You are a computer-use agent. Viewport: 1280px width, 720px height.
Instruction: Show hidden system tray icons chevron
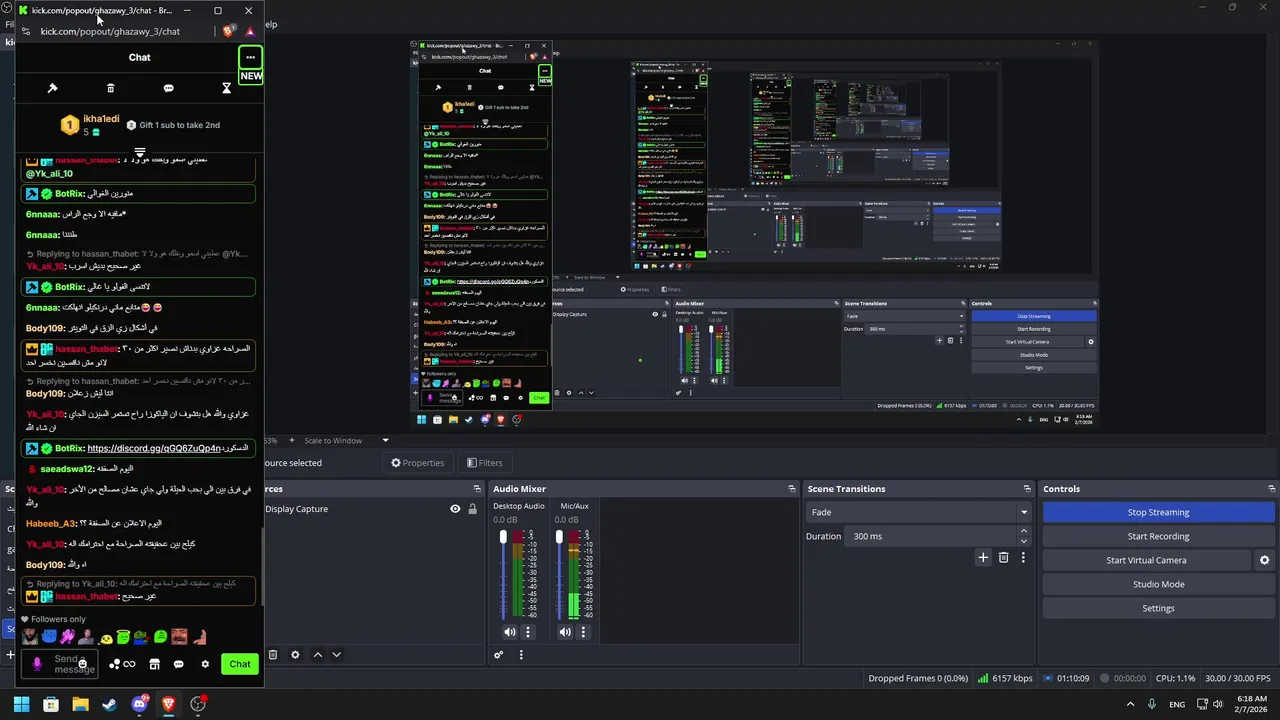click(x=1130, y=704)
